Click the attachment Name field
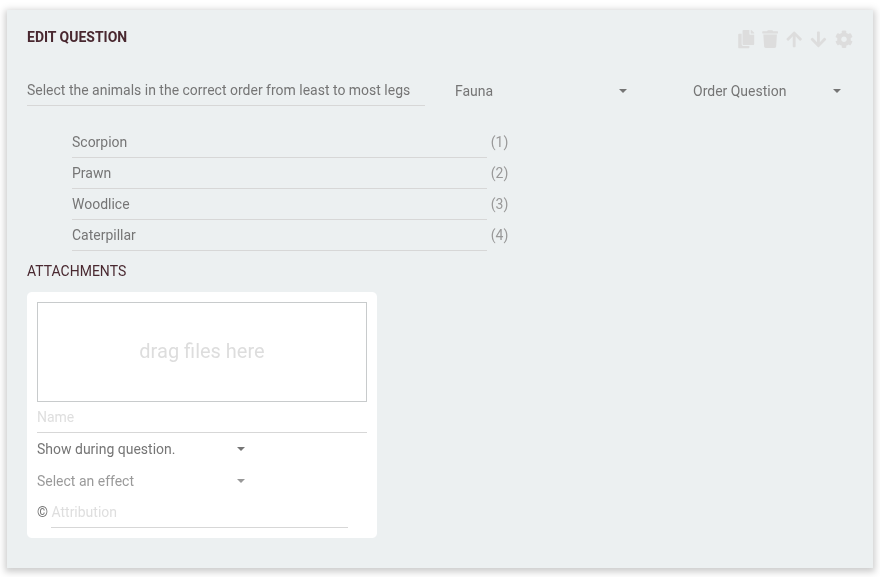 [x=200, y=417]
